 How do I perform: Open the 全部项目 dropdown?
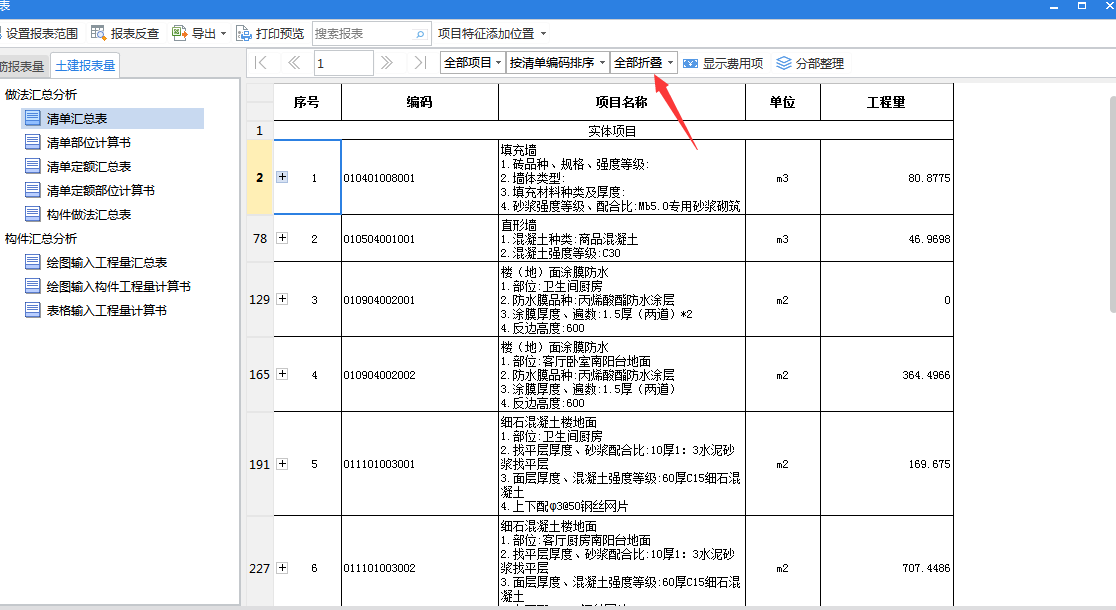point(473,63)
